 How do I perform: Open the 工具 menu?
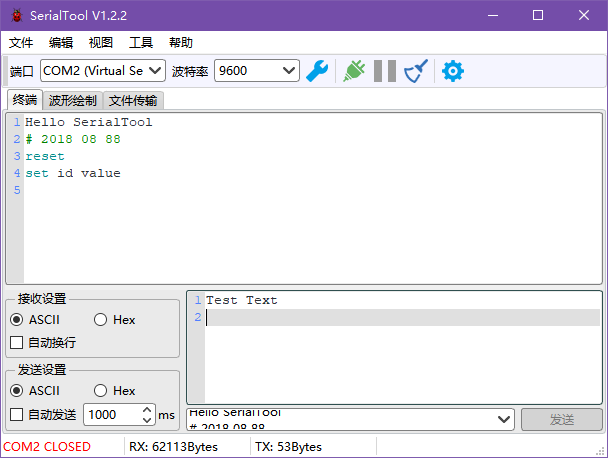[141, 43]
